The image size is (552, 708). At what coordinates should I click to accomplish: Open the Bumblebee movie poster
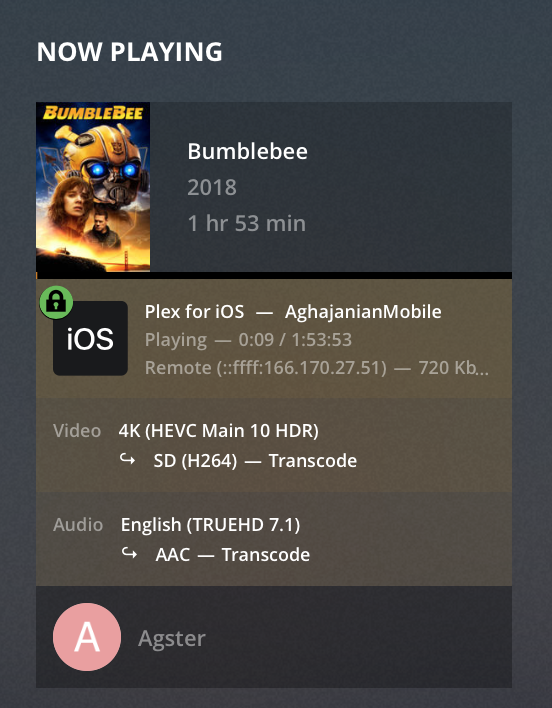pos(93,187)
